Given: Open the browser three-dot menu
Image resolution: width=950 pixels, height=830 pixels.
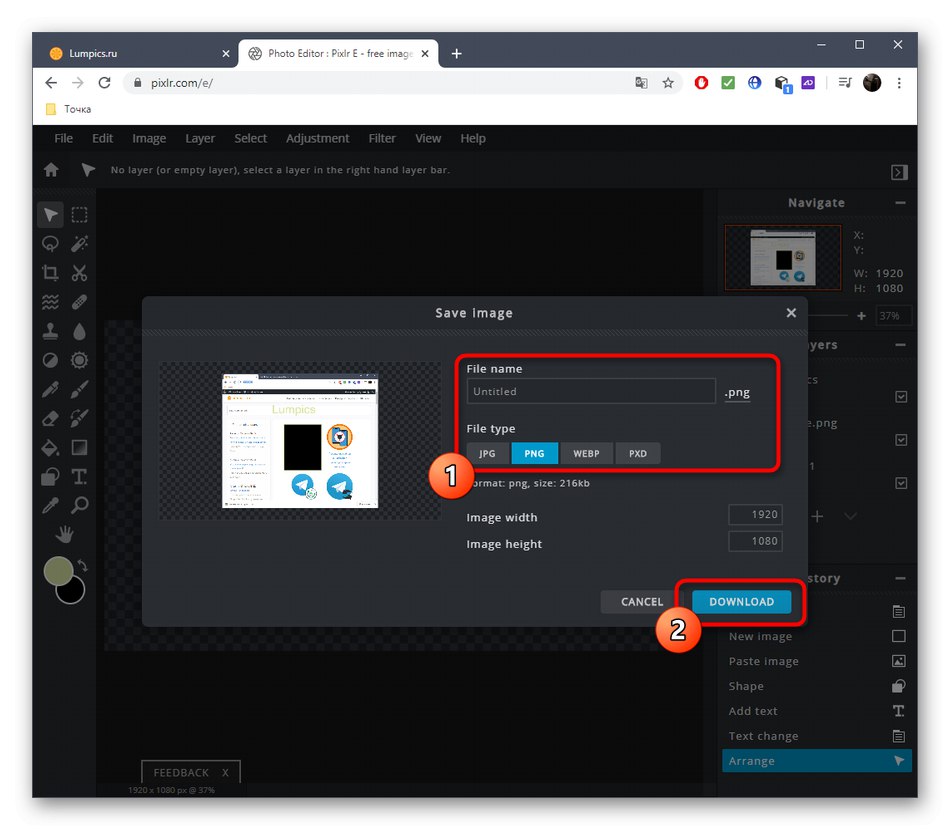Looking at the screenshot, I should pyautogui.click(x=899, y=83).
